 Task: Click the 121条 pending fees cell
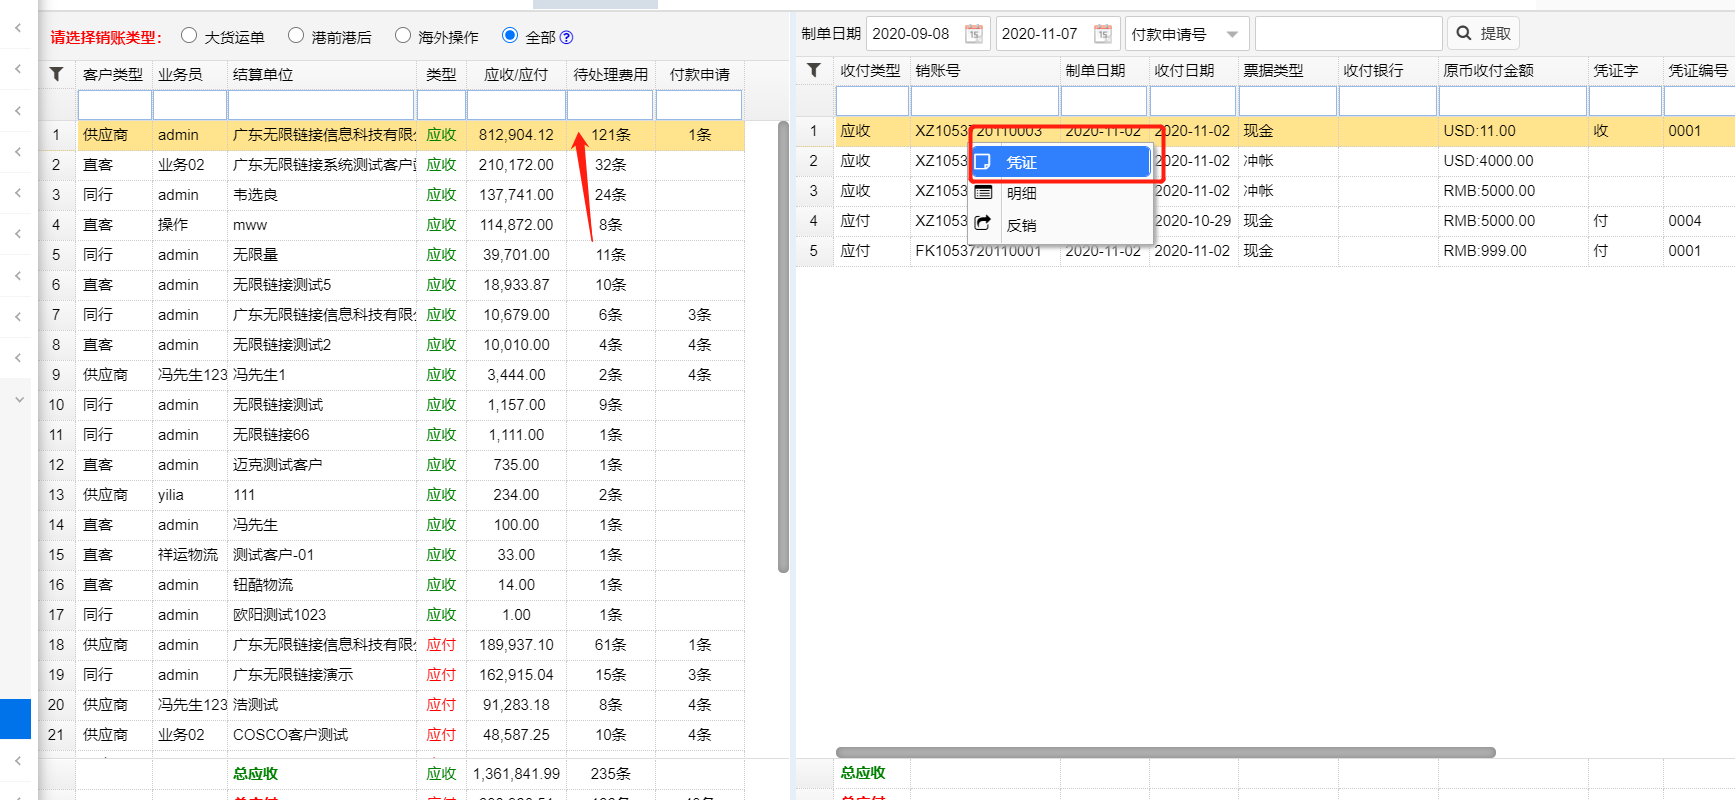click(x=610, y=135)
